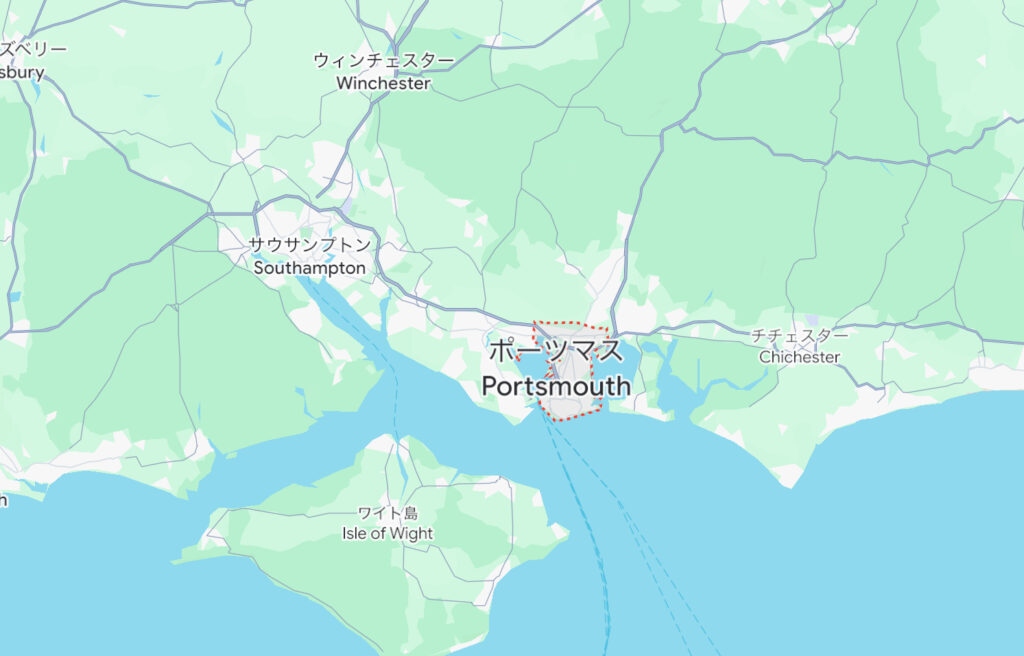Click the Isle of Wight label
1024x656 pixels.
[387, 533]
